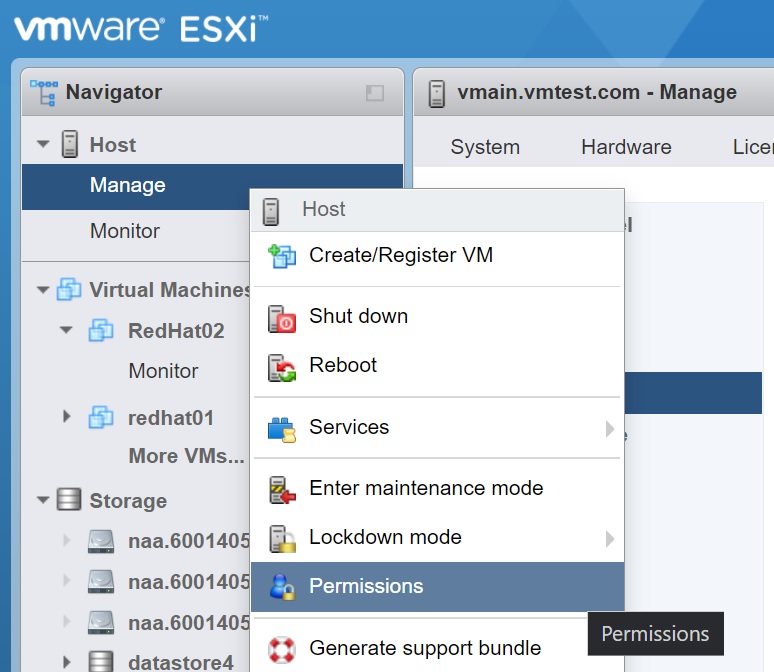Screen dimensions: 774x672
Task: Click the Create/Register VM icon
Action: (282, 256)
